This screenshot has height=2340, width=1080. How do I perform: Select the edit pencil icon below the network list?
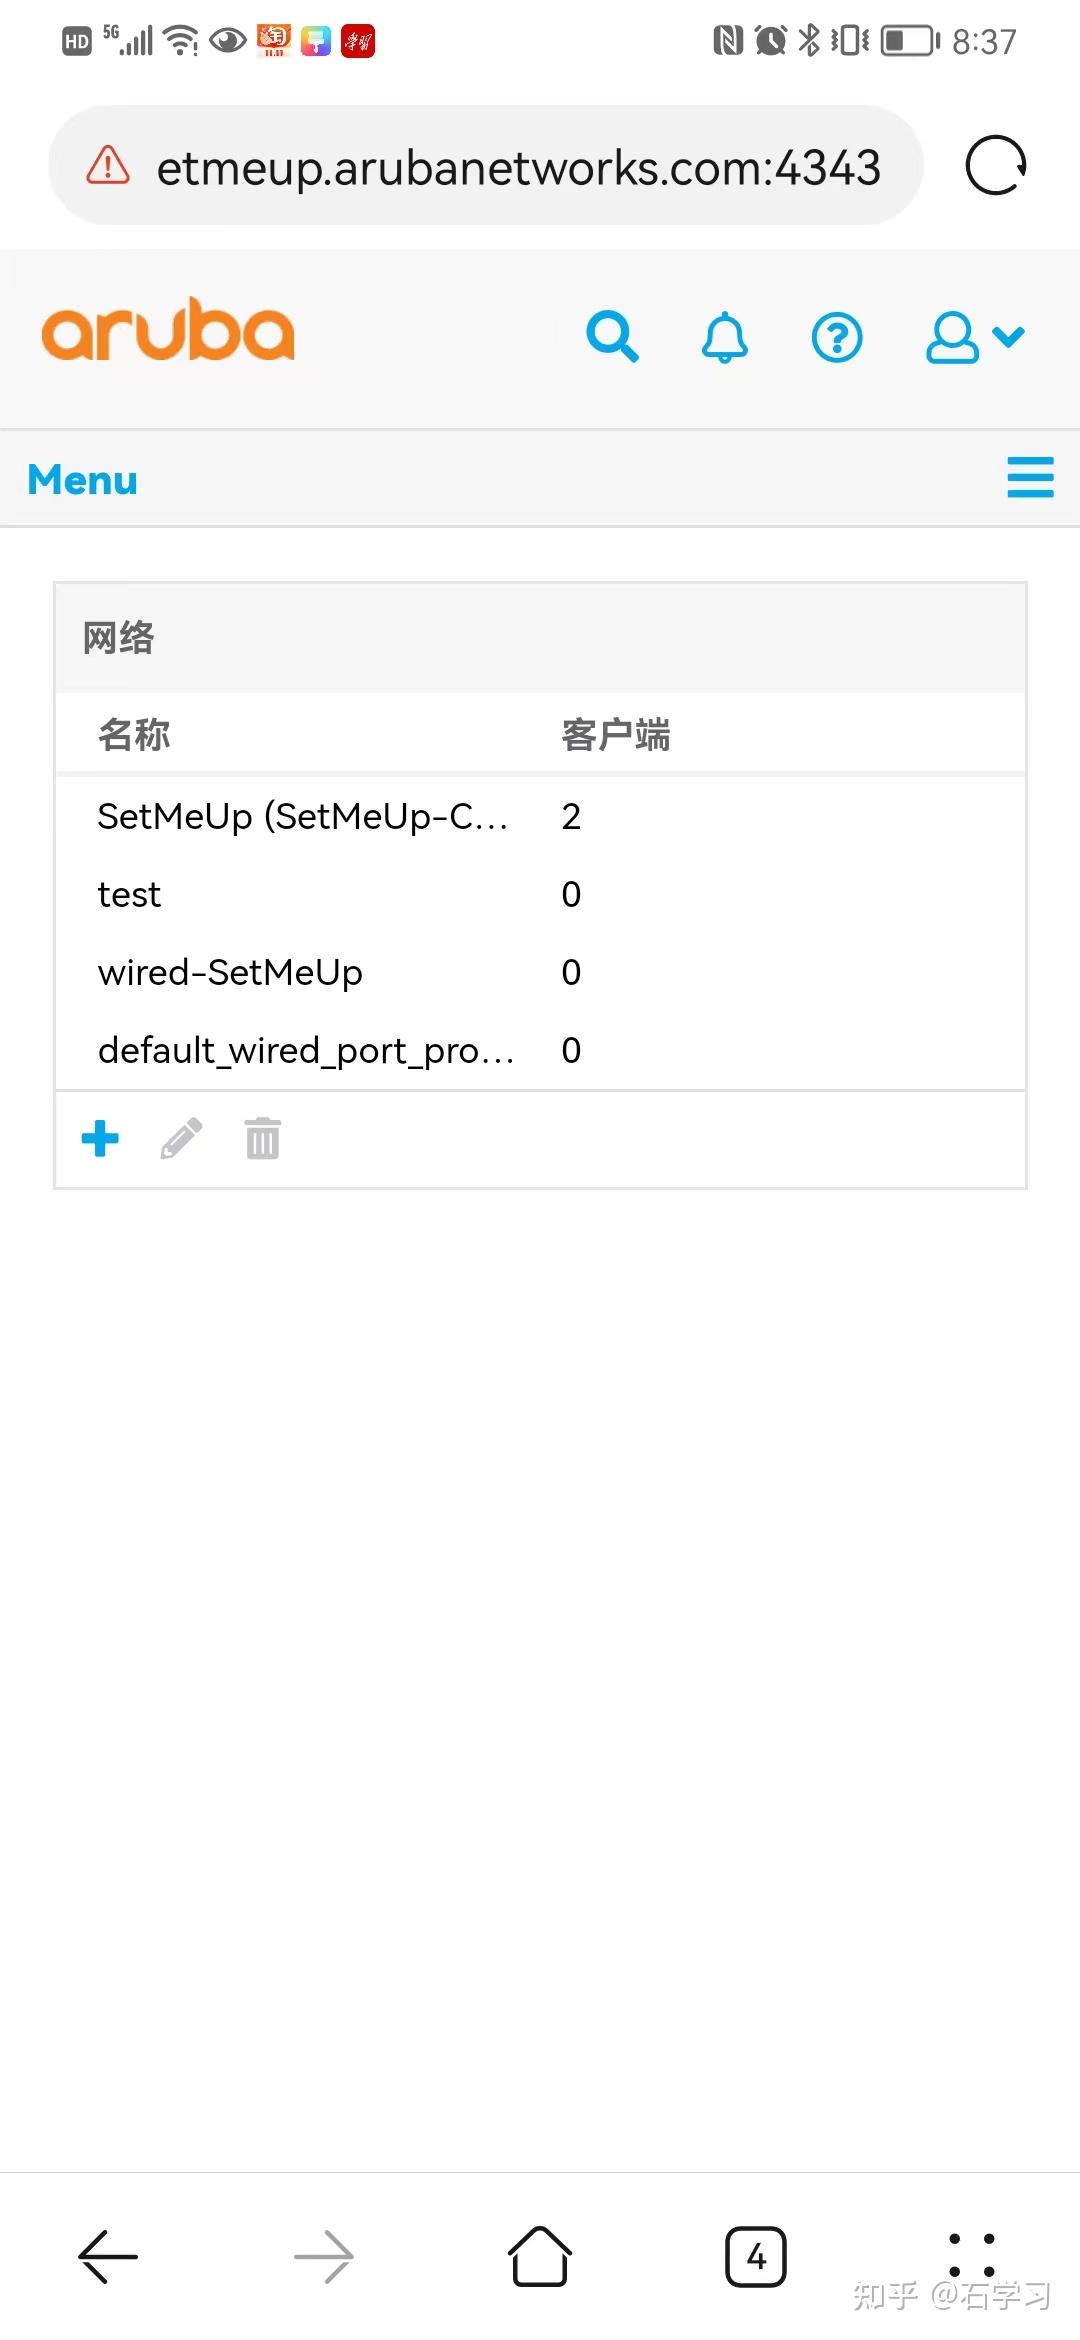click(x=181, y=1138)
